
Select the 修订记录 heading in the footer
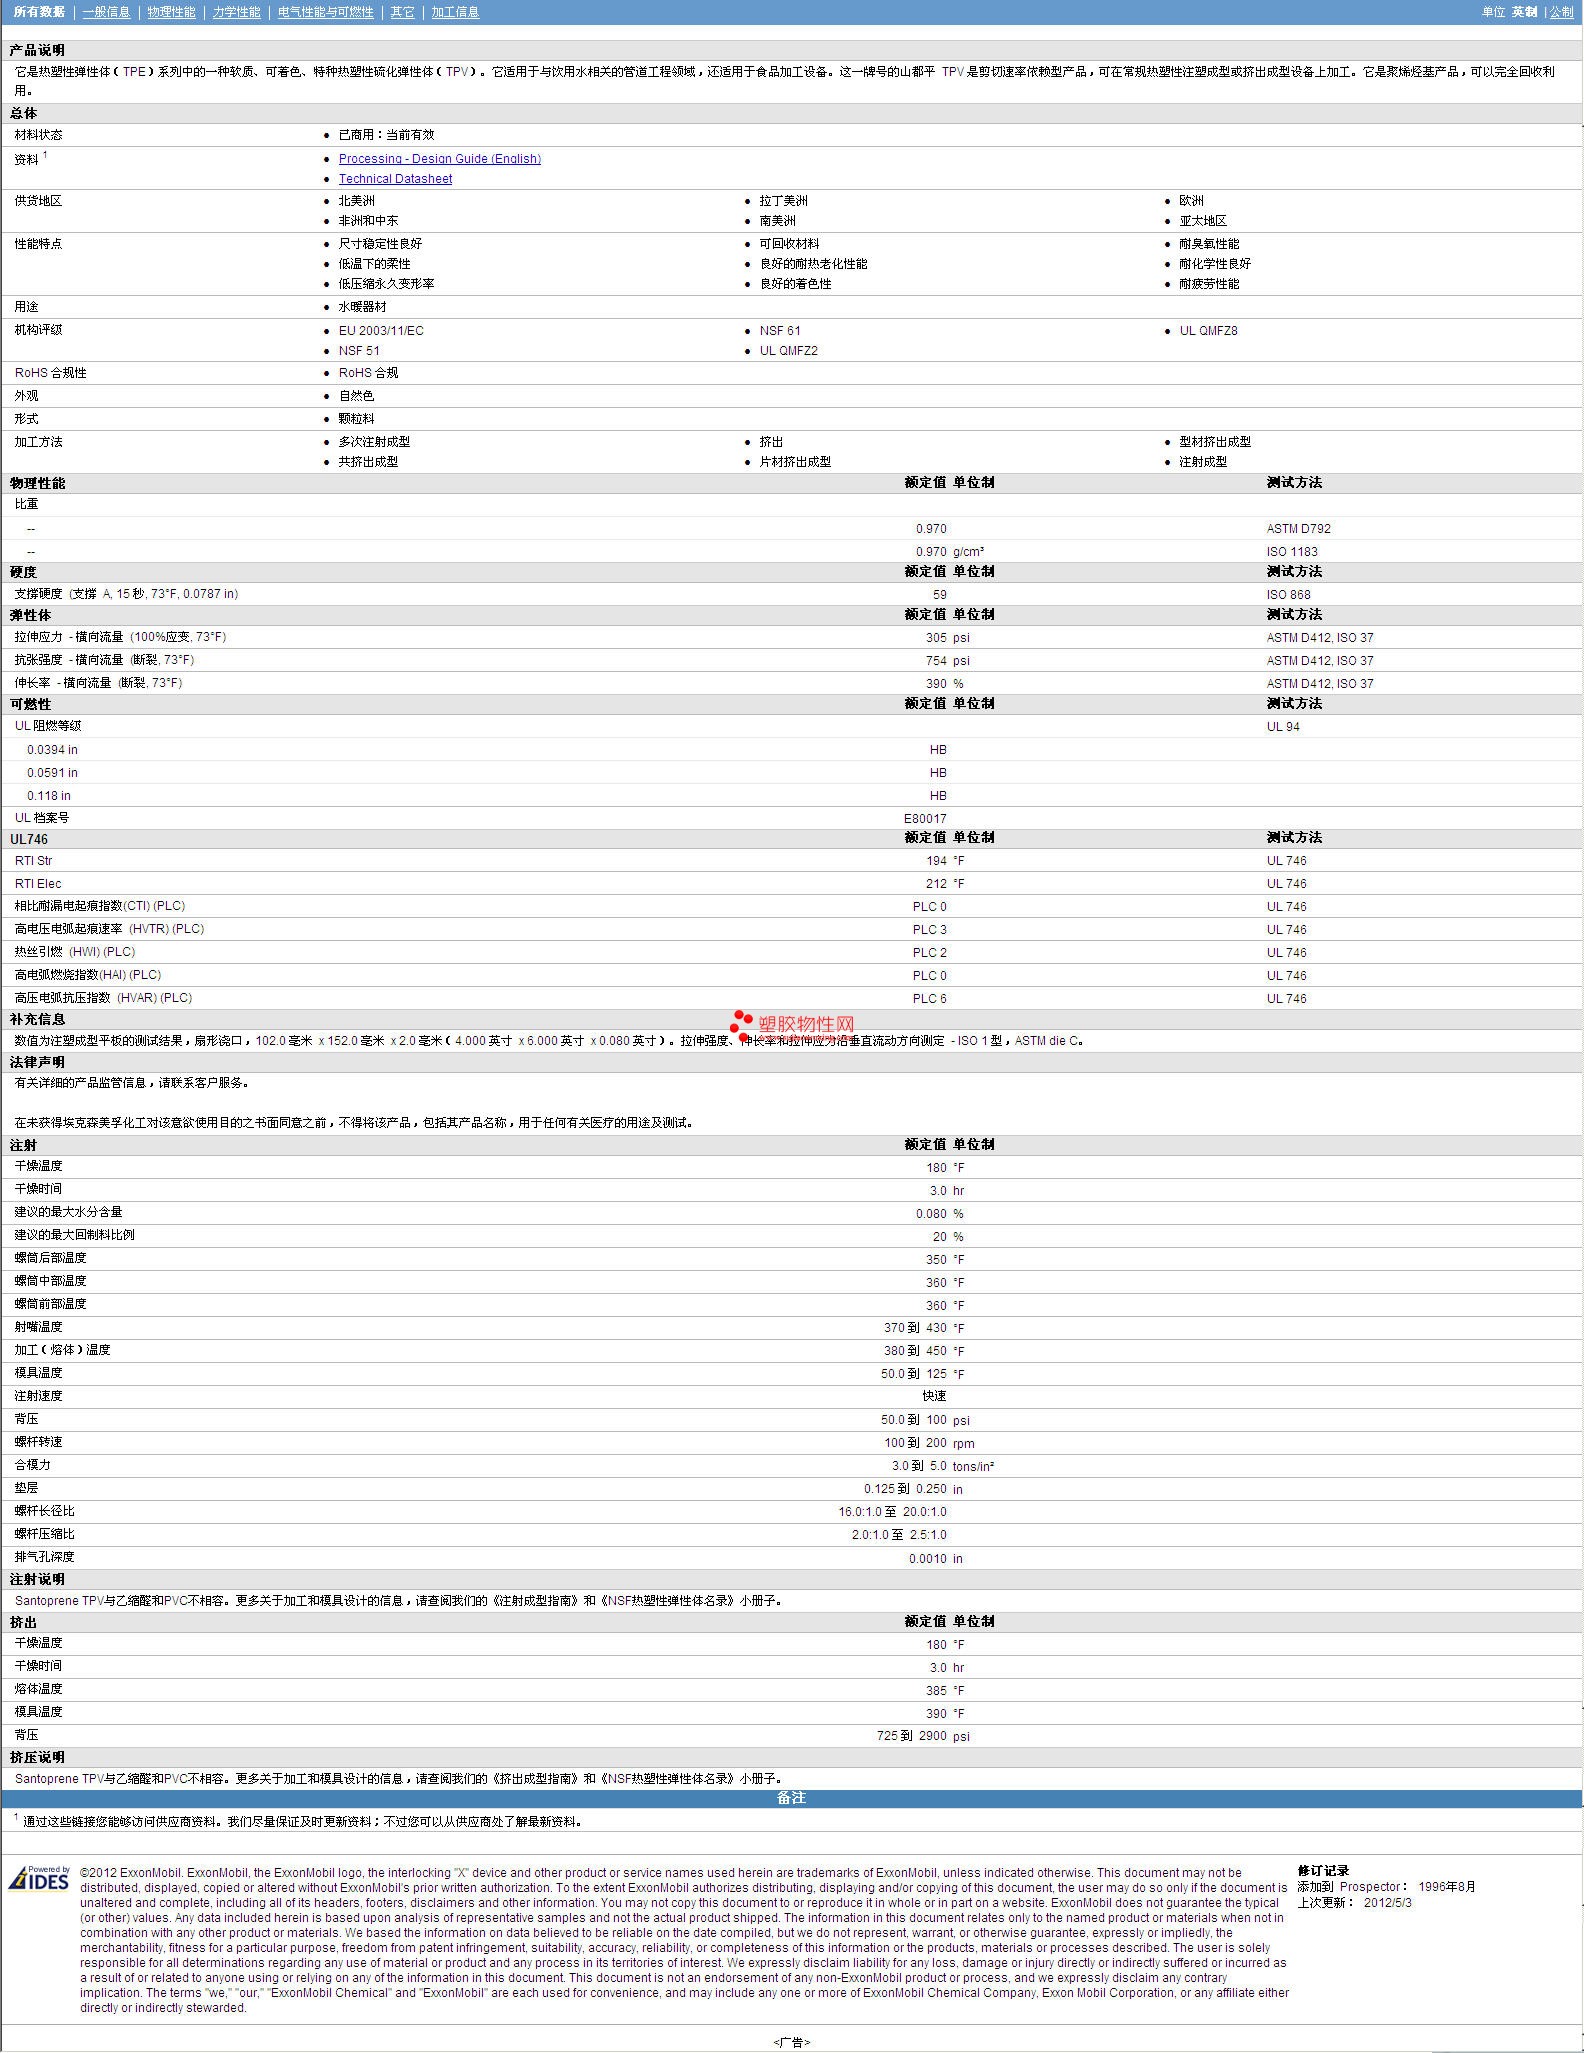click(x=1323, y=1871)
